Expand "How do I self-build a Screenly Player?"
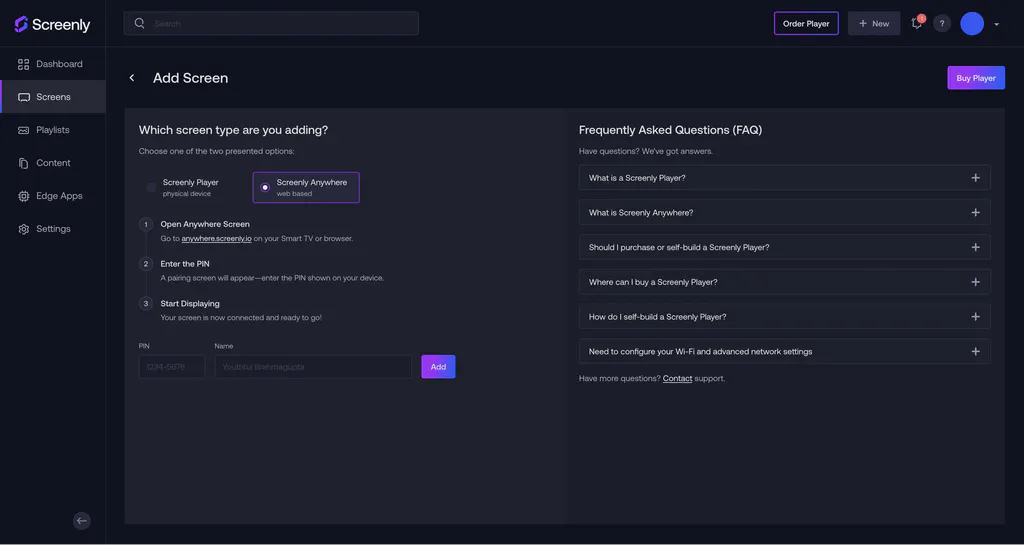The height and width of the screenshot is (545, 1024). (784, 317)
